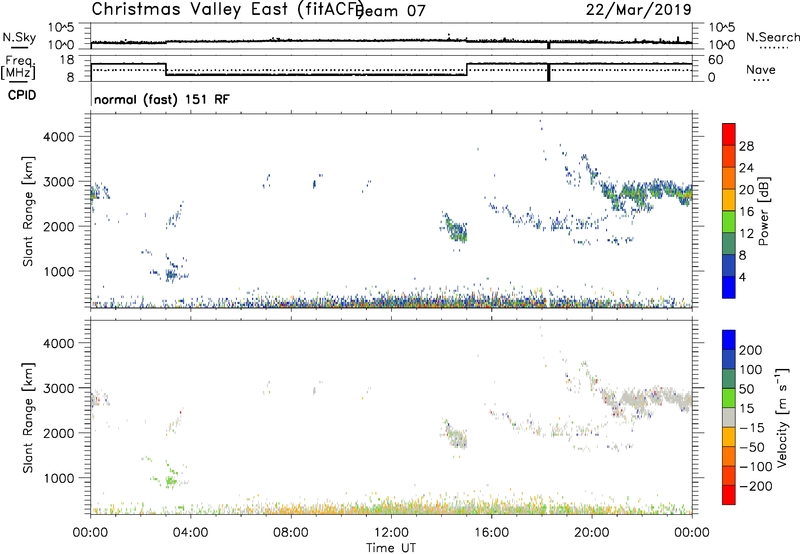
Task: Click Power colorbar bright blue segment below 4
Action: click(729, 287)
